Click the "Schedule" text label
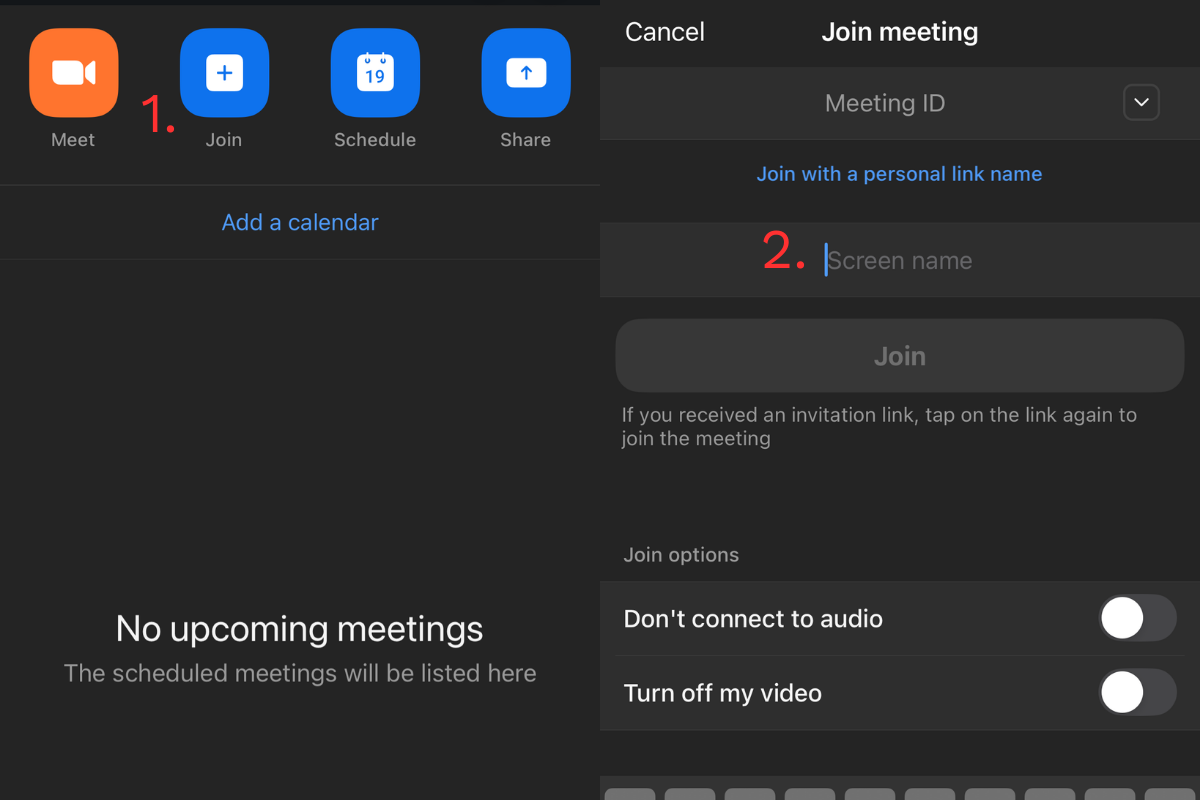The height and width of the screenshot is (800, 1200). (x=375, y=140)
